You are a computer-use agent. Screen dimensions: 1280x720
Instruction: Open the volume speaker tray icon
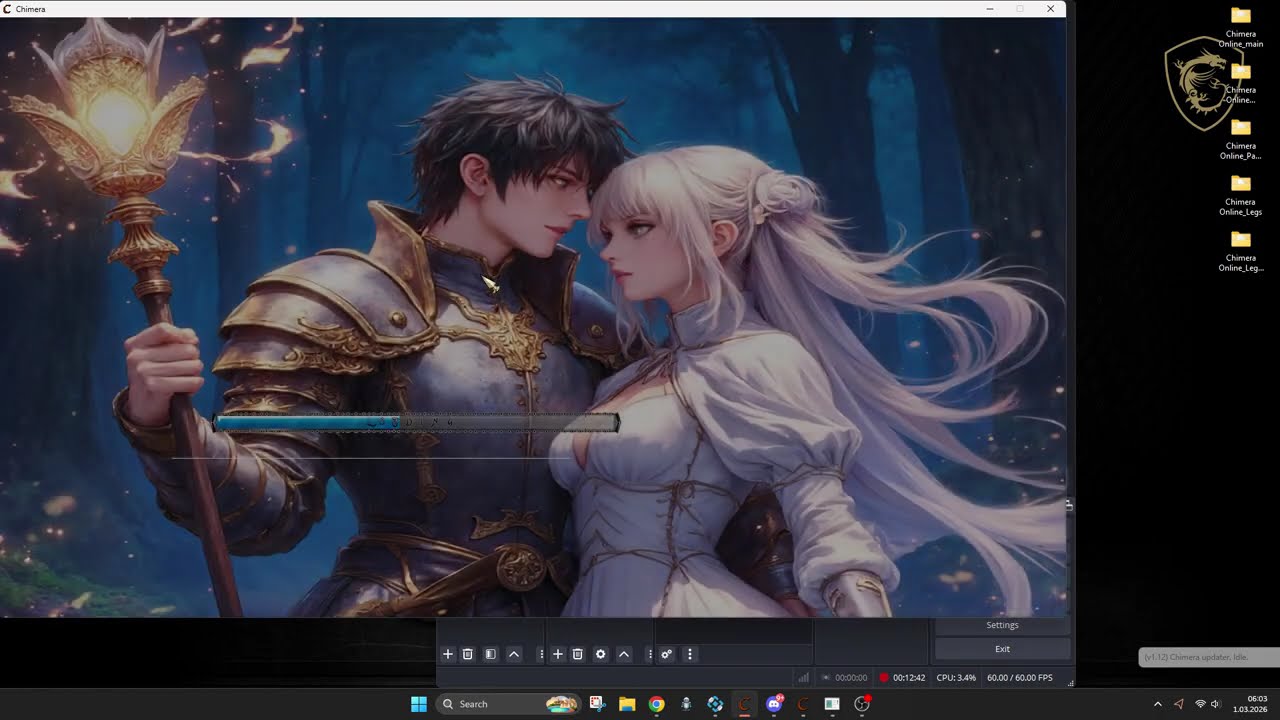coord(1216,704)
